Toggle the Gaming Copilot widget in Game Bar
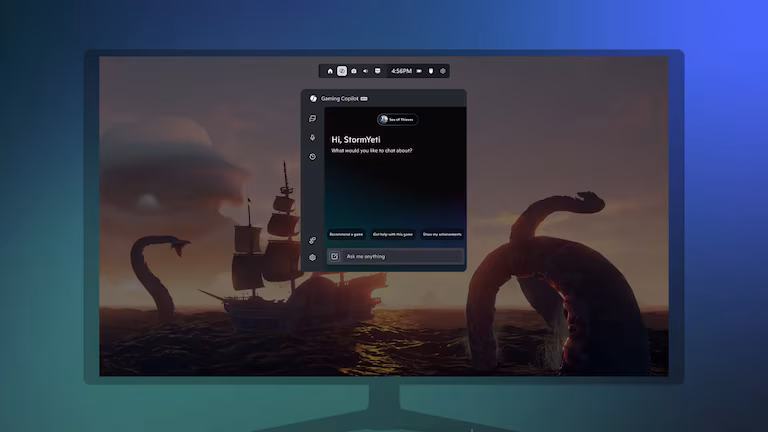 pos(342,71)
